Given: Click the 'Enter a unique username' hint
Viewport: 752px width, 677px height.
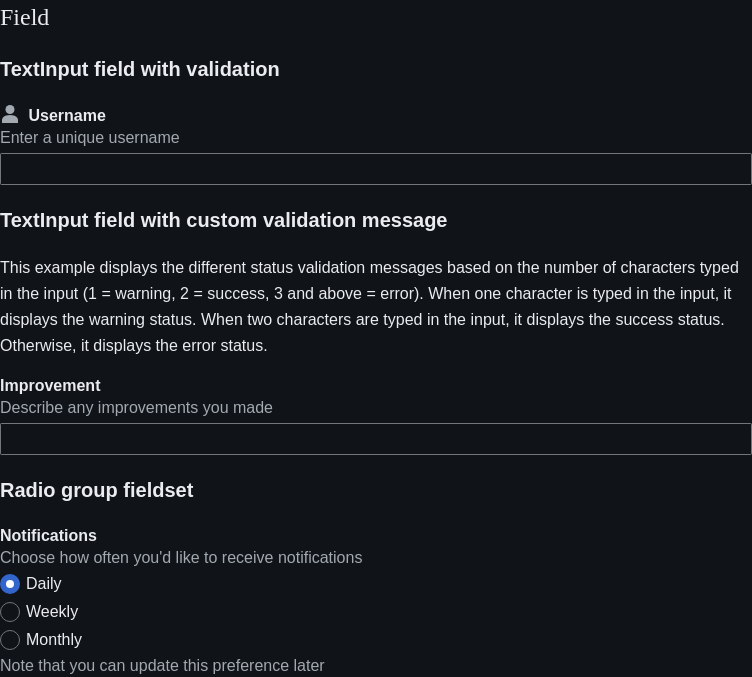Looking at the screenshot, I should [x=90, y=138].
